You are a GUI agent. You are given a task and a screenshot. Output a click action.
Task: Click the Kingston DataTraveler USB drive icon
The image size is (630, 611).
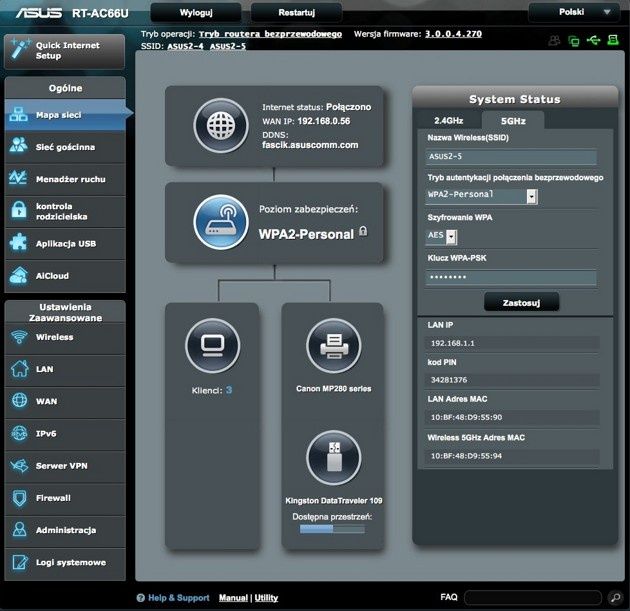(x=333, y=458)
